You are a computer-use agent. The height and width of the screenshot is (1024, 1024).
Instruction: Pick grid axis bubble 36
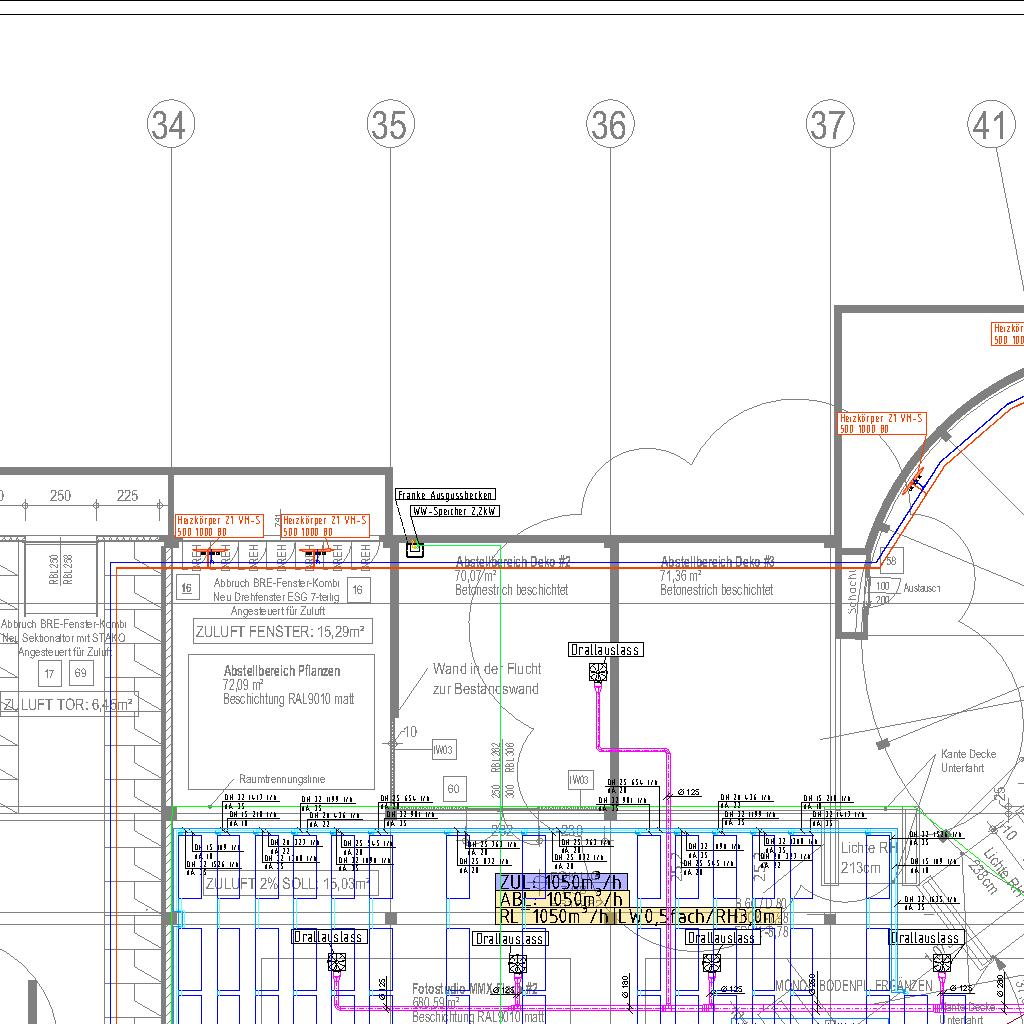609,125
